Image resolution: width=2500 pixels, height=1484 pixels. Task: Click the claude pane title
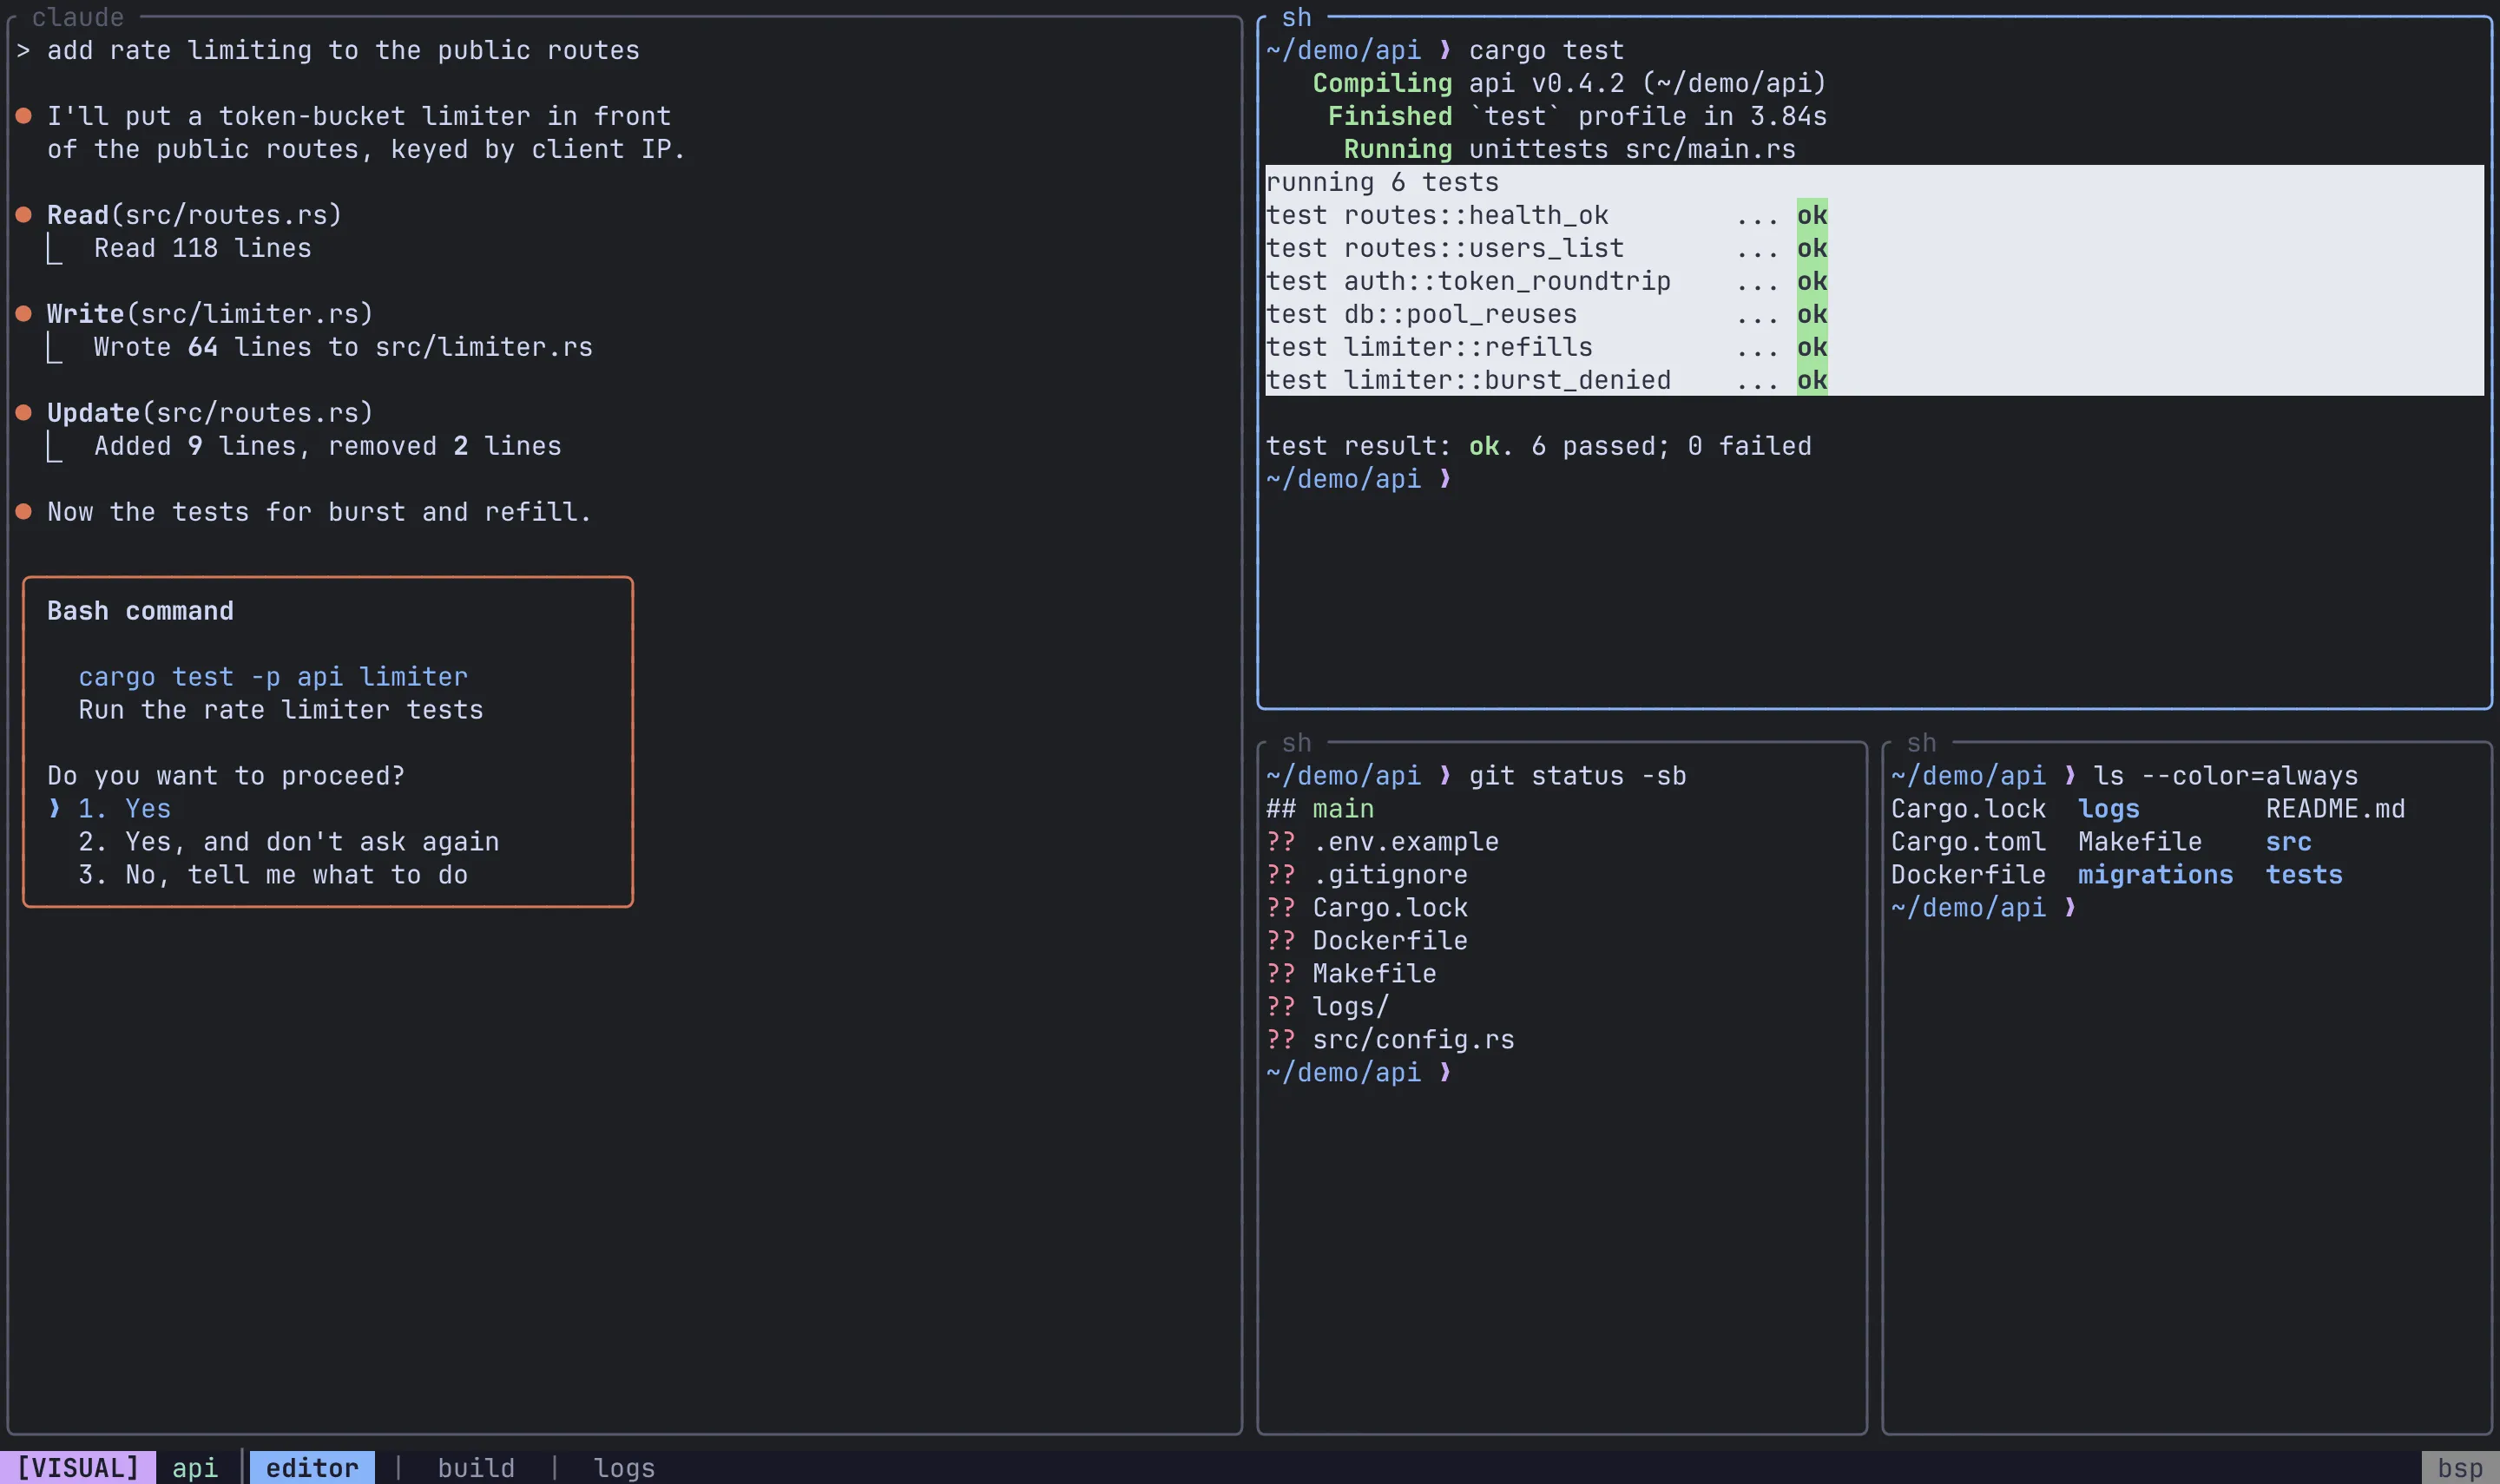(x=78, y=17)
